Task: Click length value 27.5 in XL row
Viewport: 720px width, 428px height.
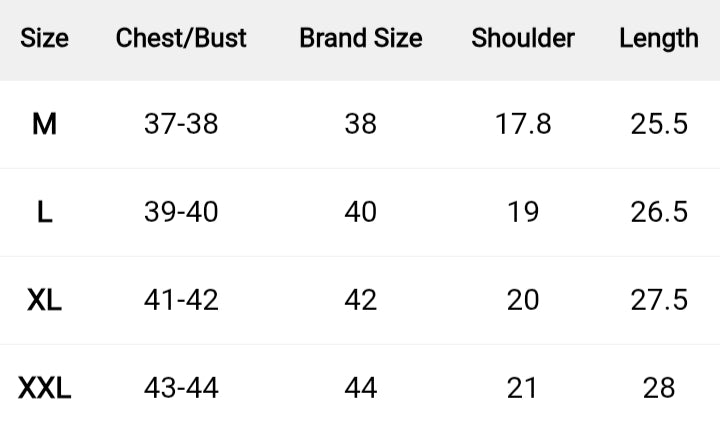Action: click(x=659, y=300)
